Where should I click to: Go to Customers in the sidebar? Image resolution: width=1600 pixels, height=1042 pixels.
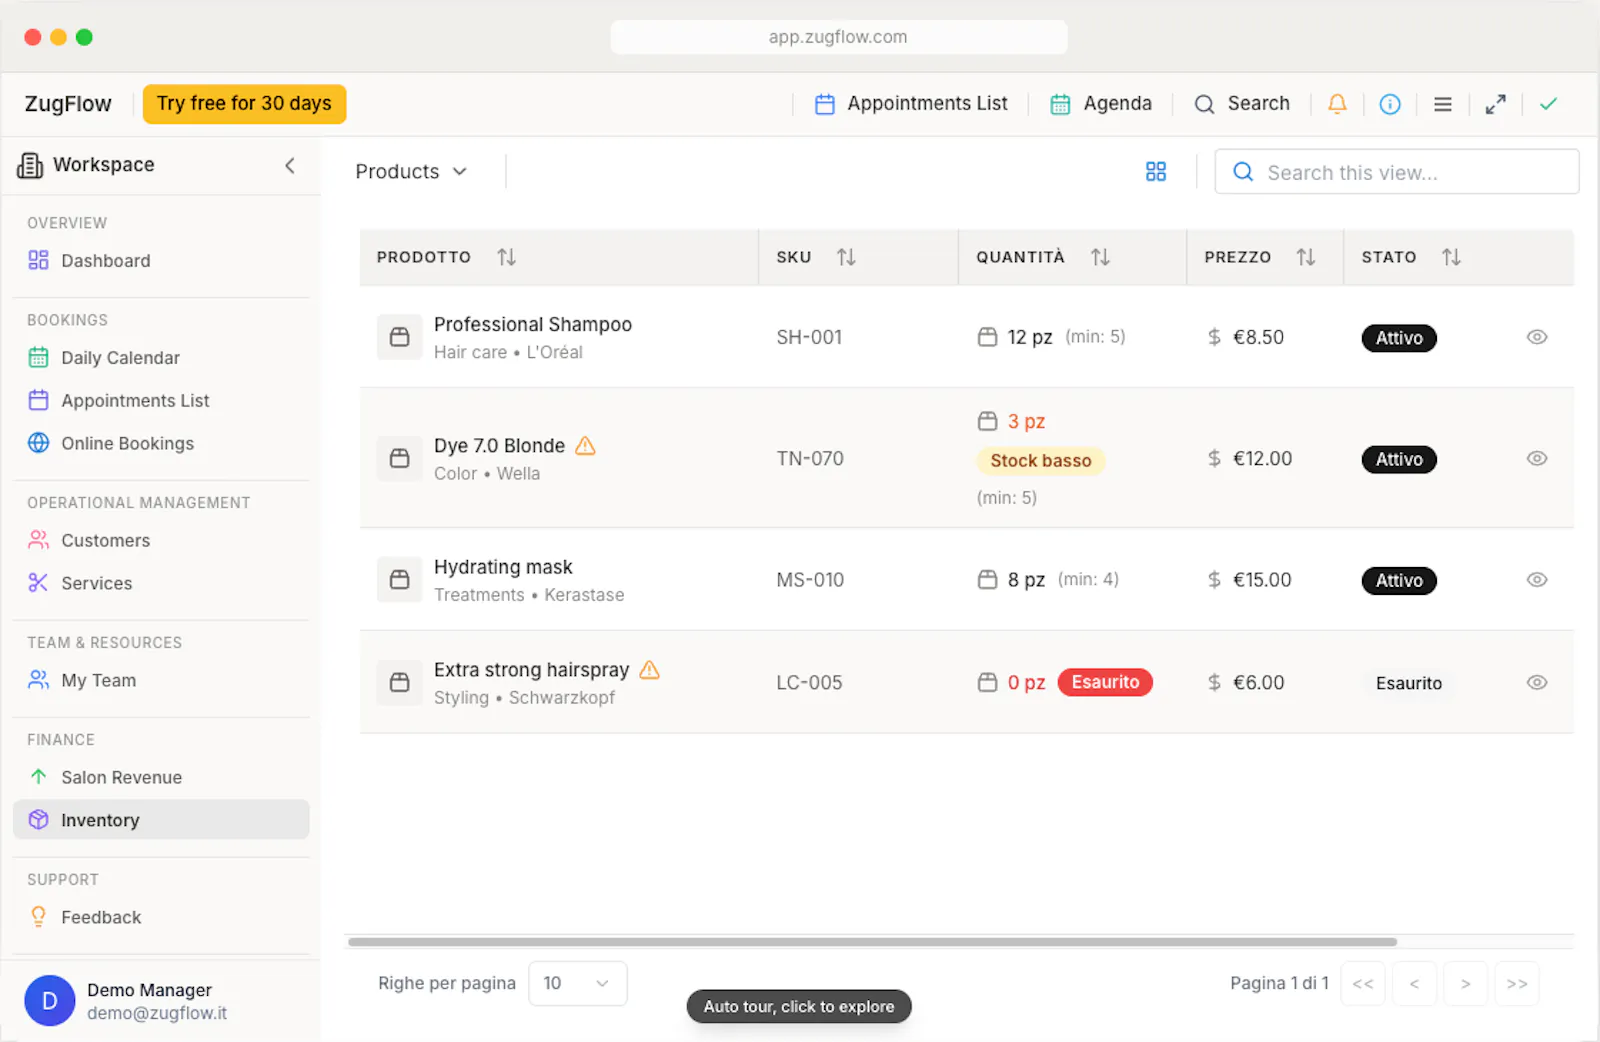161,541
